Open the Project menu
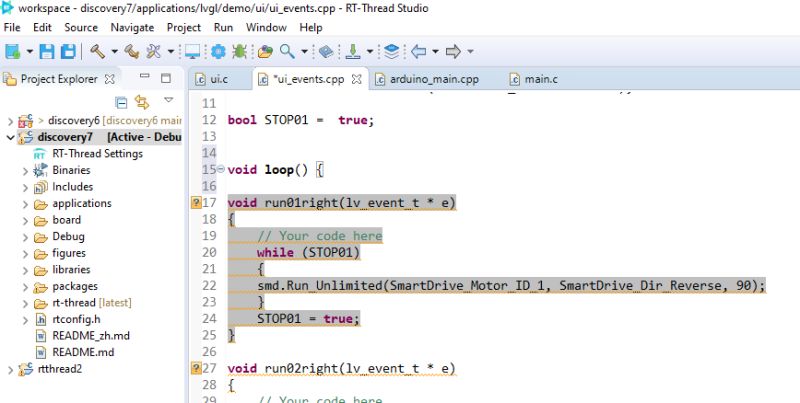Screen dimensions: 800x403 tap(184, 28)
